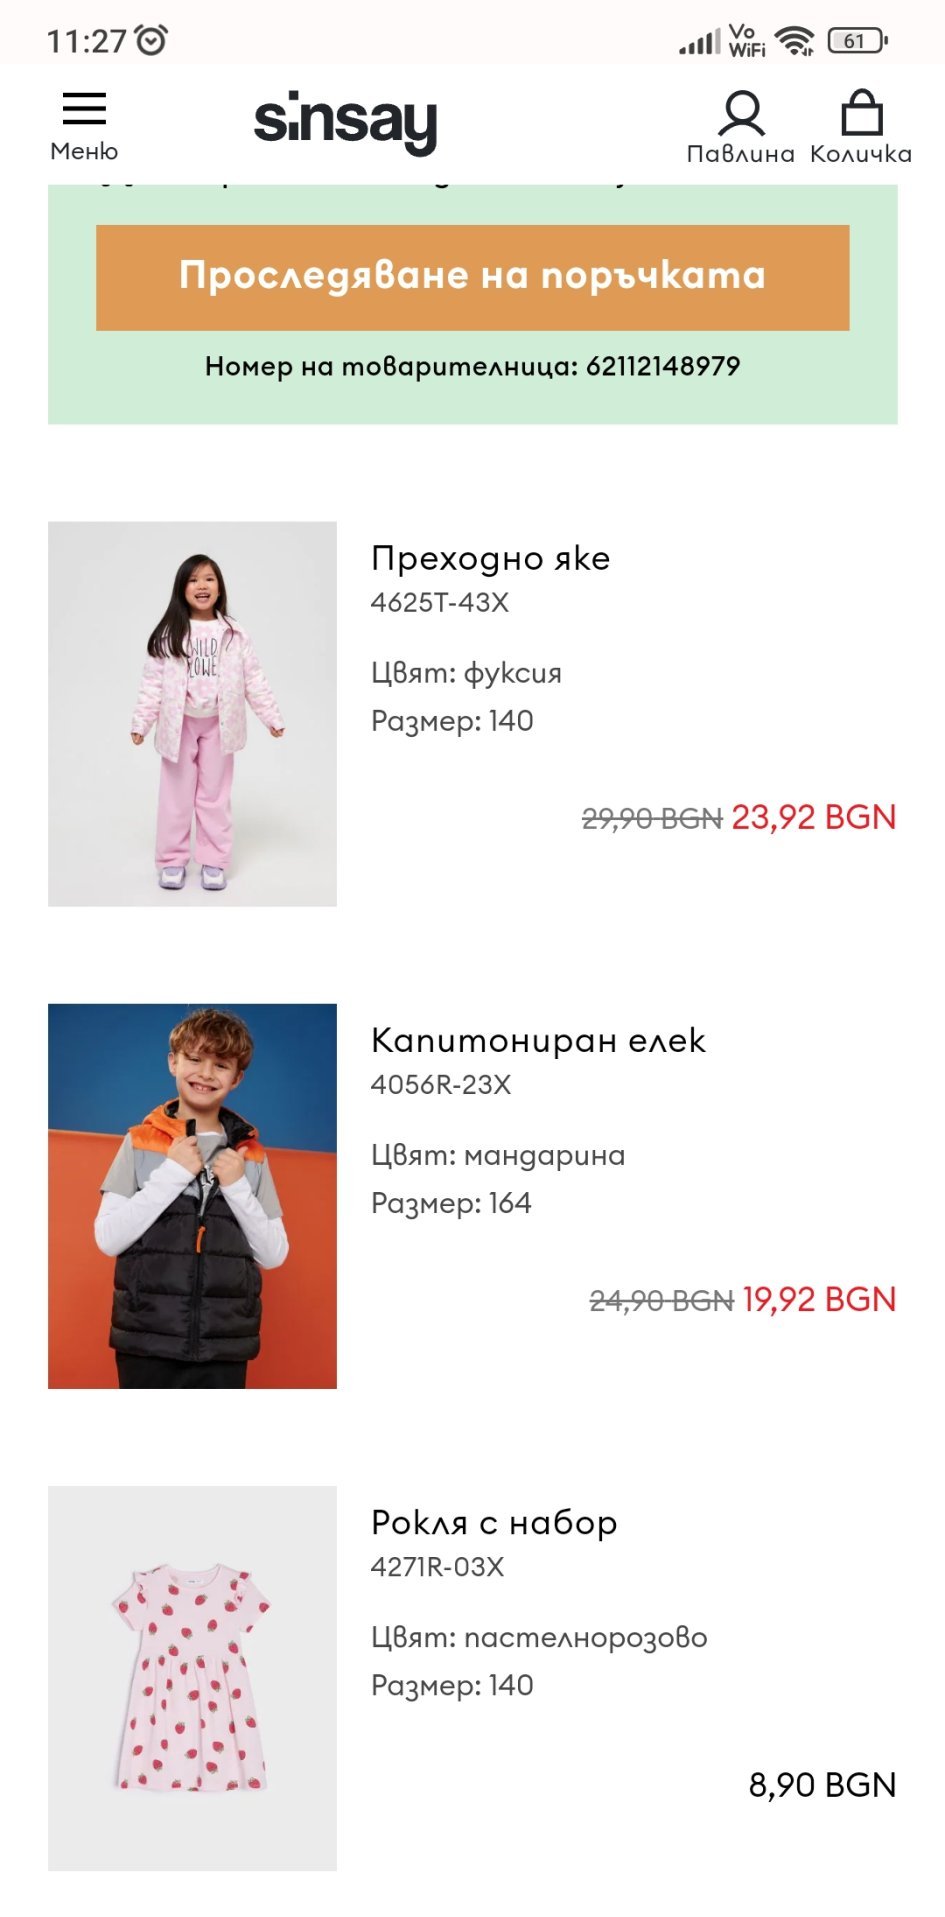This screenshot has height=1917, width=945.
Task: Tap the alarm clock status icon
Action: point(152,40)
